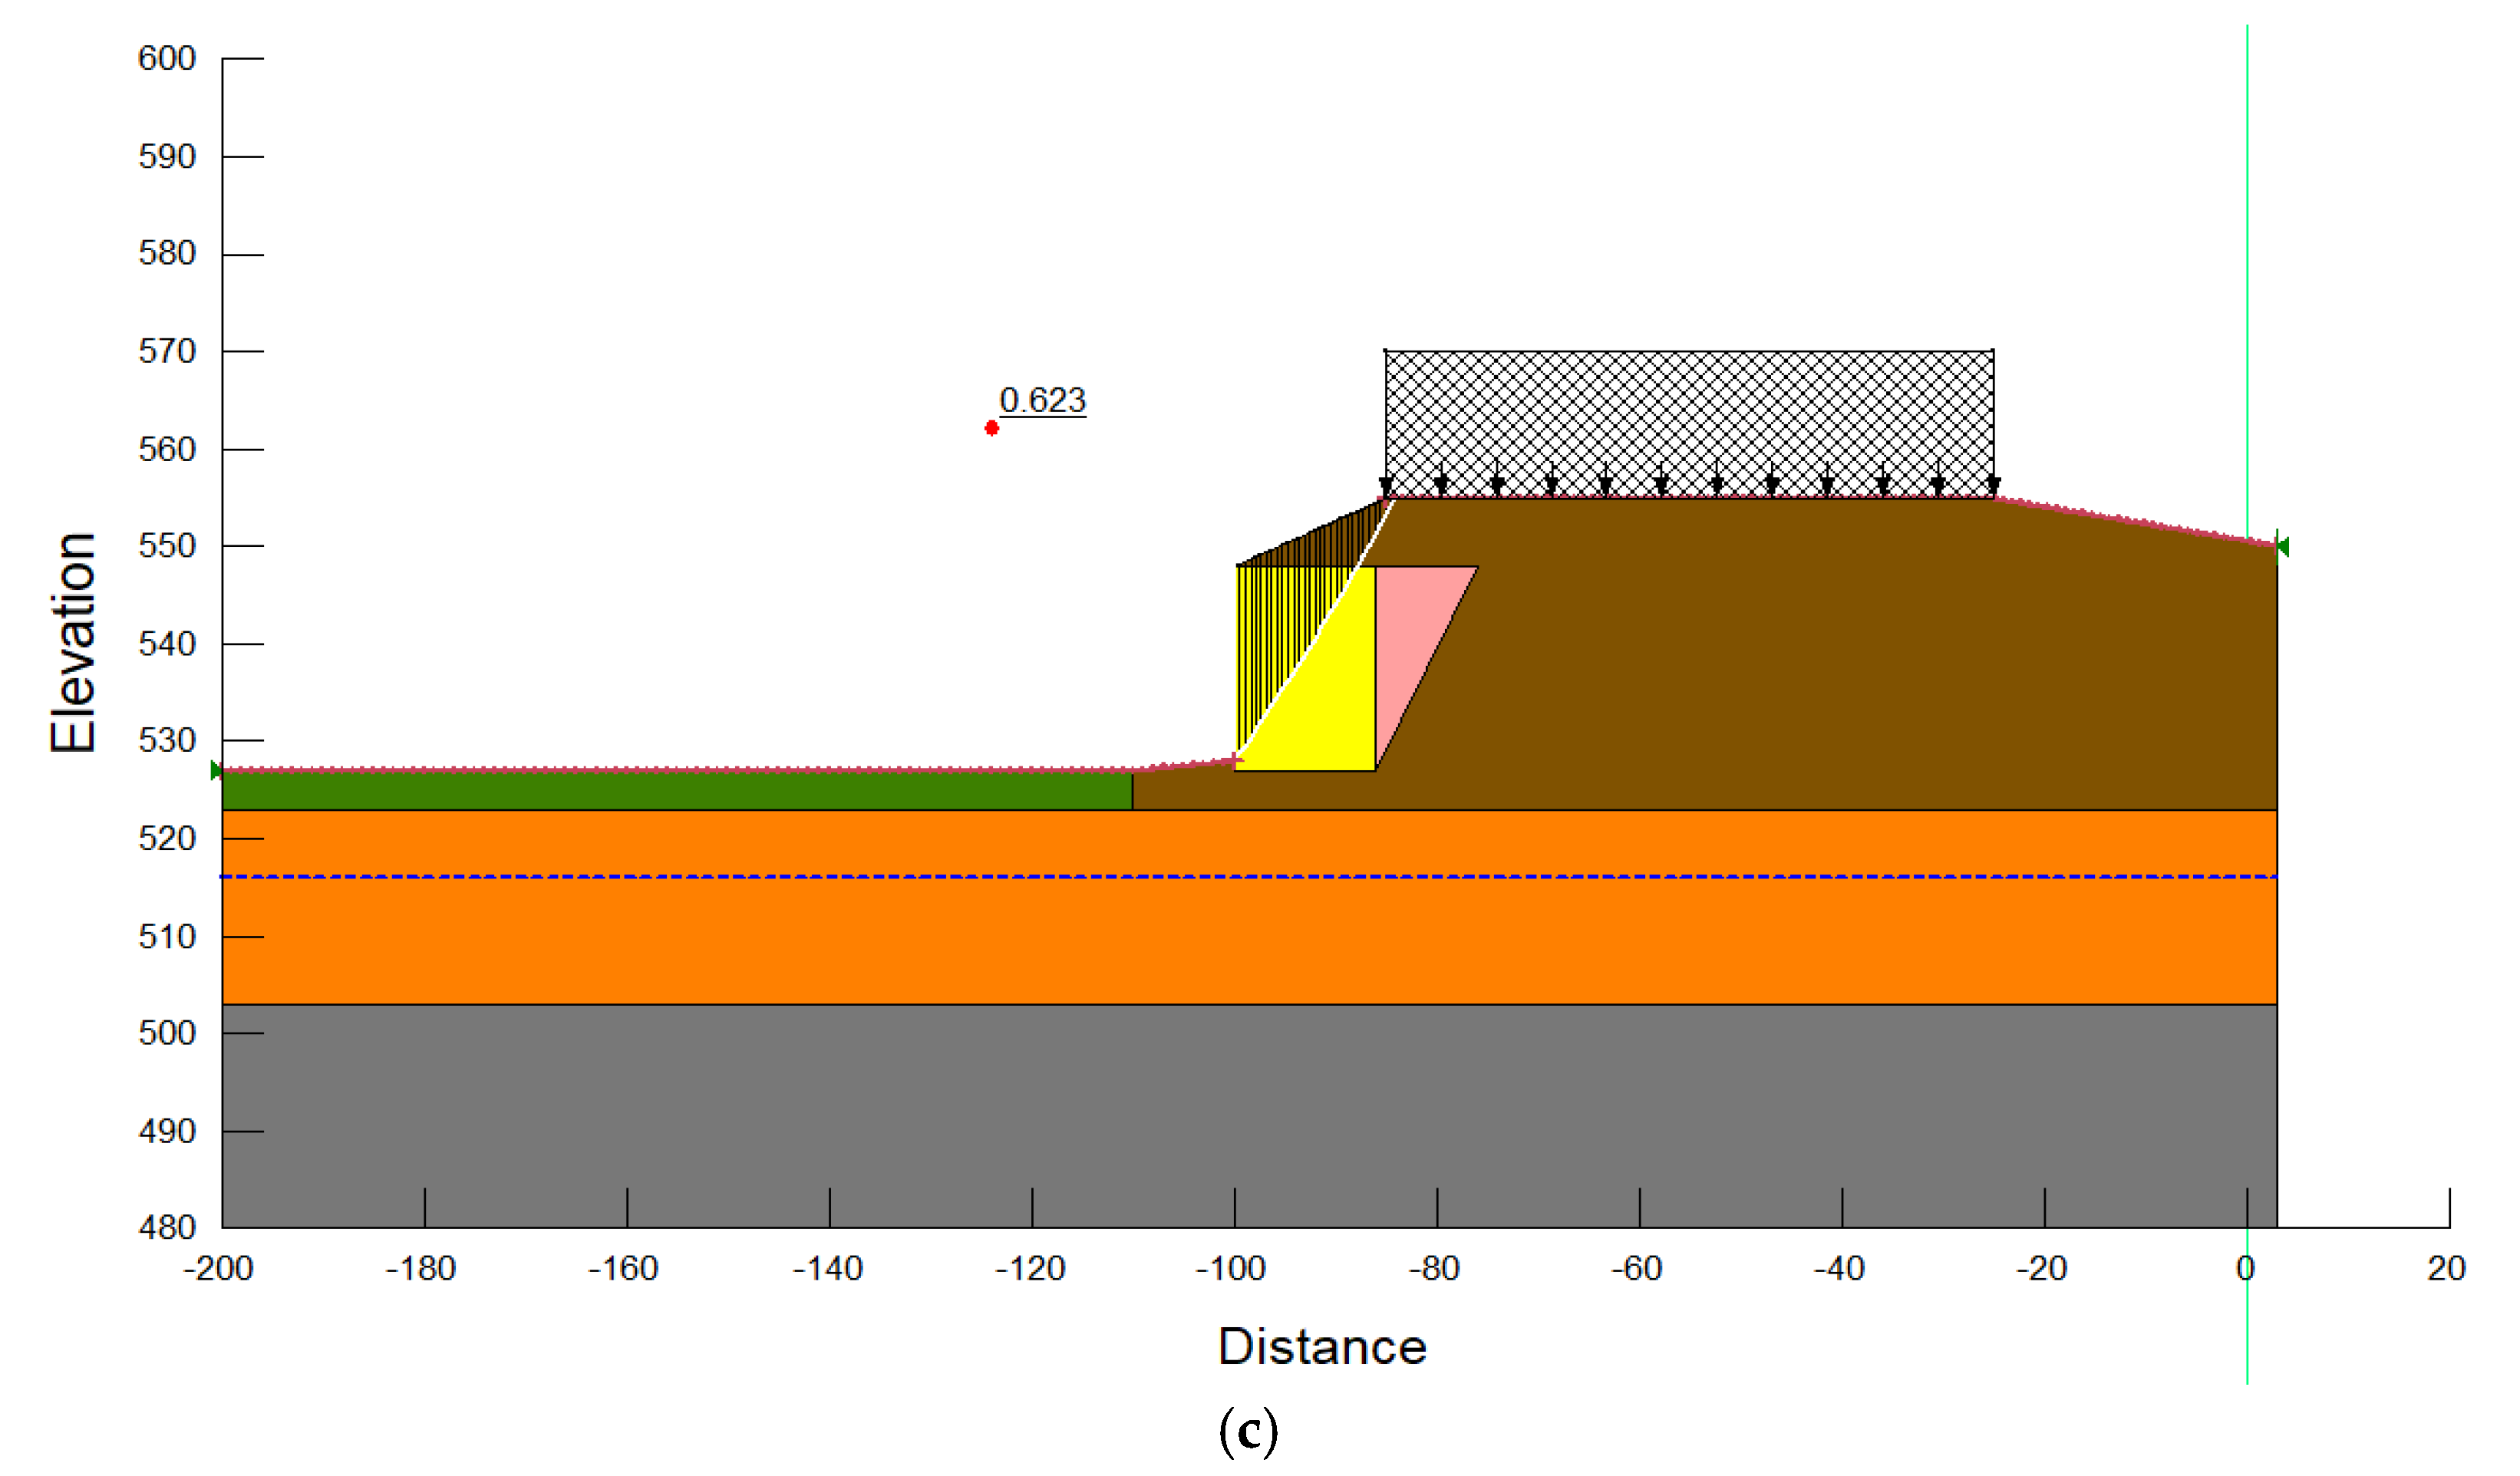
Task: Click the distance label -60
Action: [x=1636, y=1268]
